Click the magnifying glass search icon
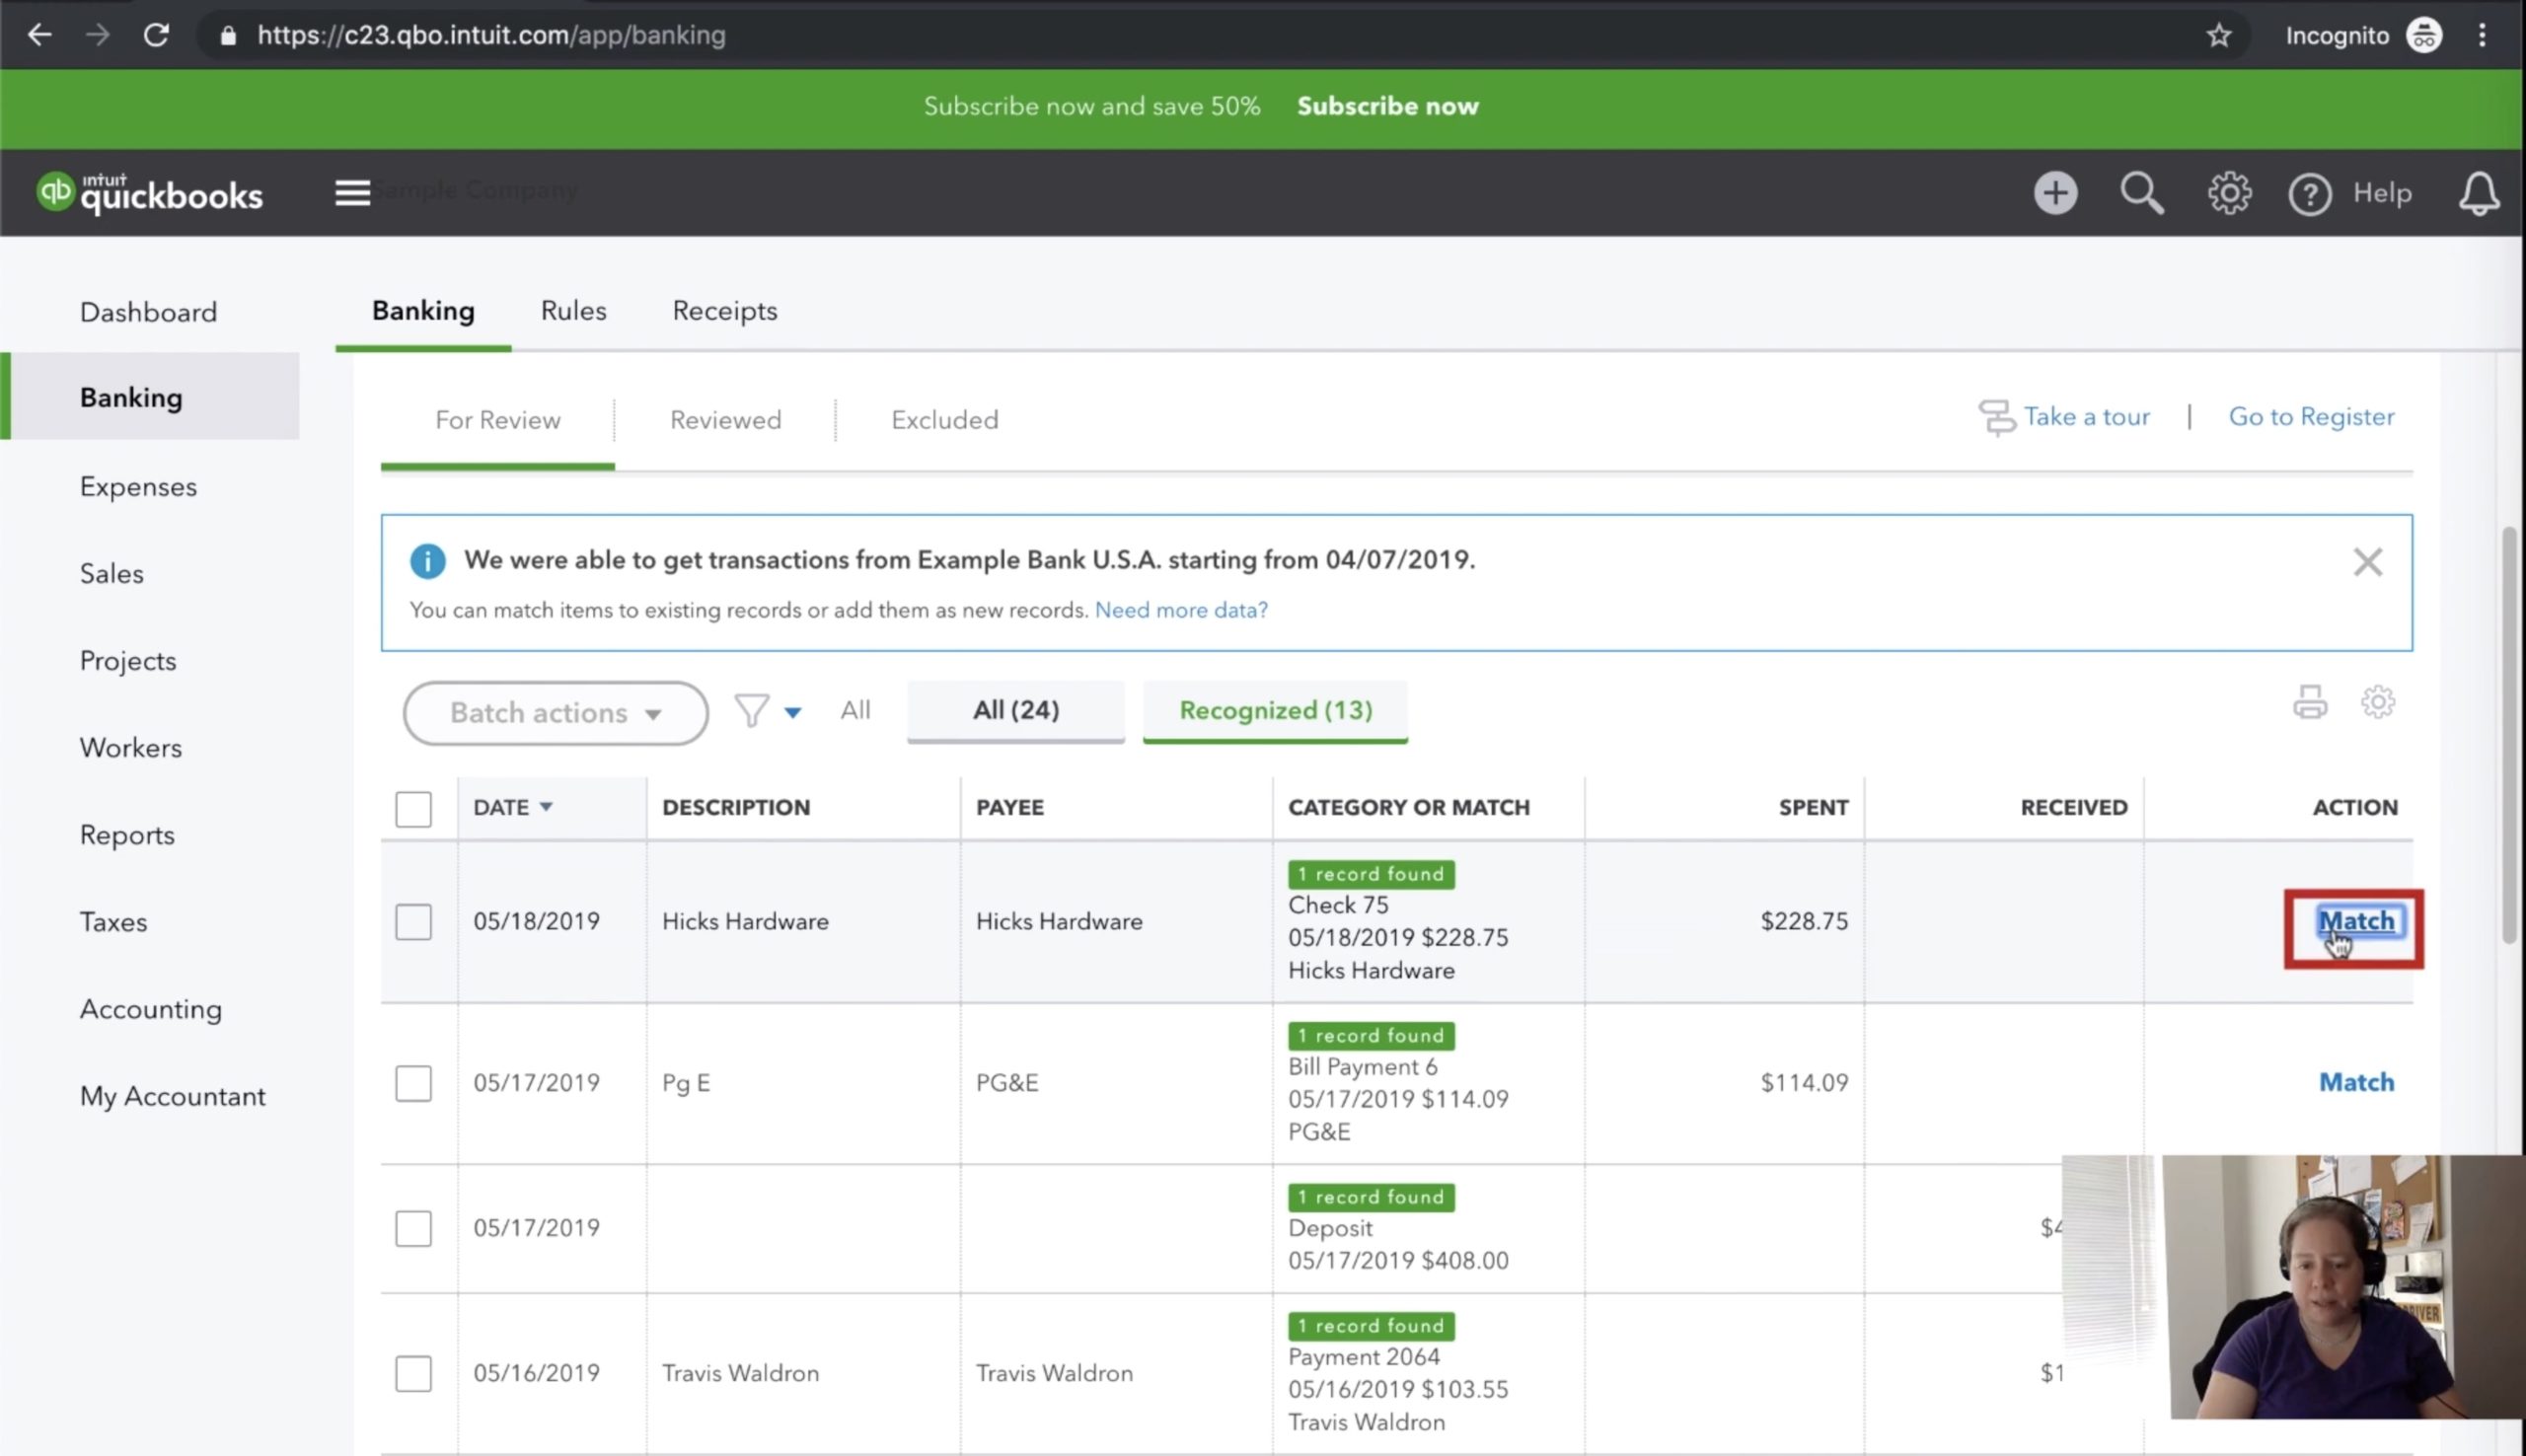The width and height of the screenshot is (2526, 1456). [2141, 193]
